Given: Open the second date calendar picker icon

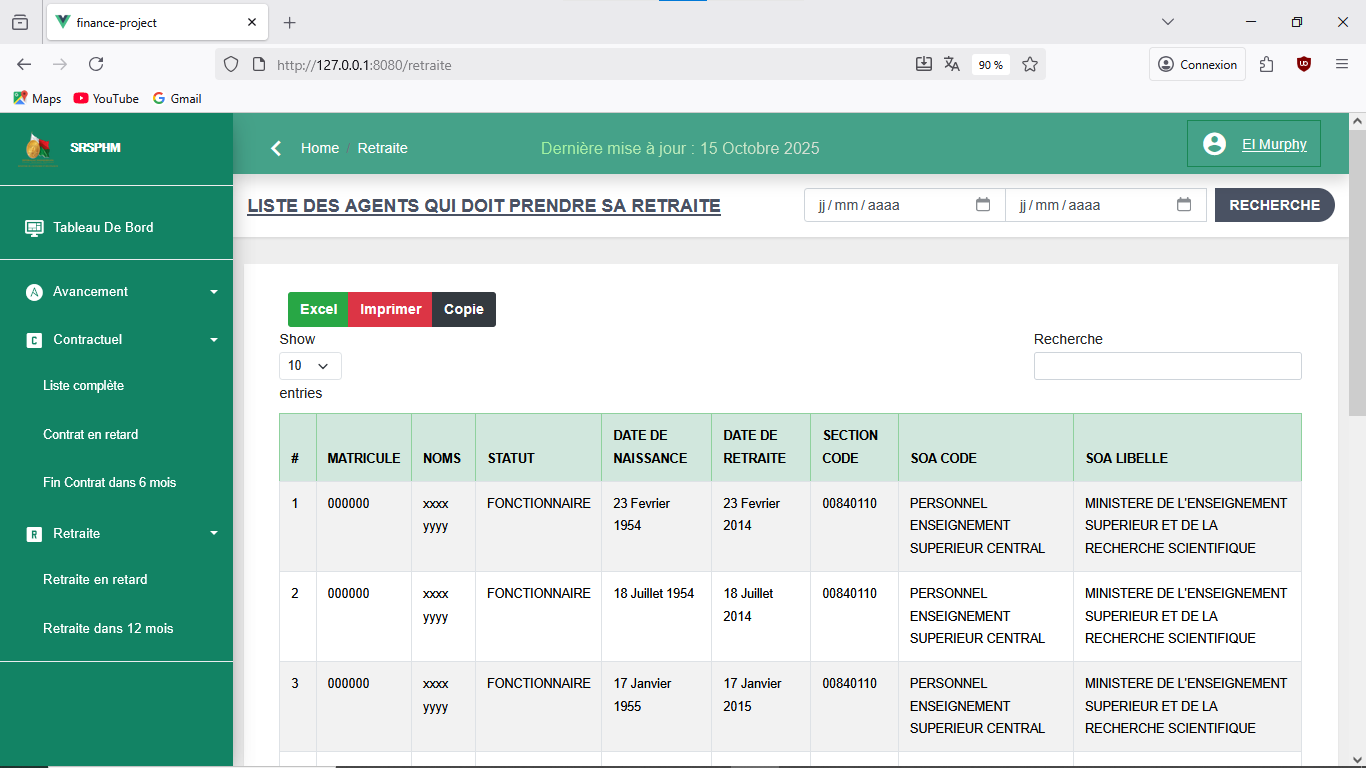Looking at the screenshot, I should pos(1184,205).
